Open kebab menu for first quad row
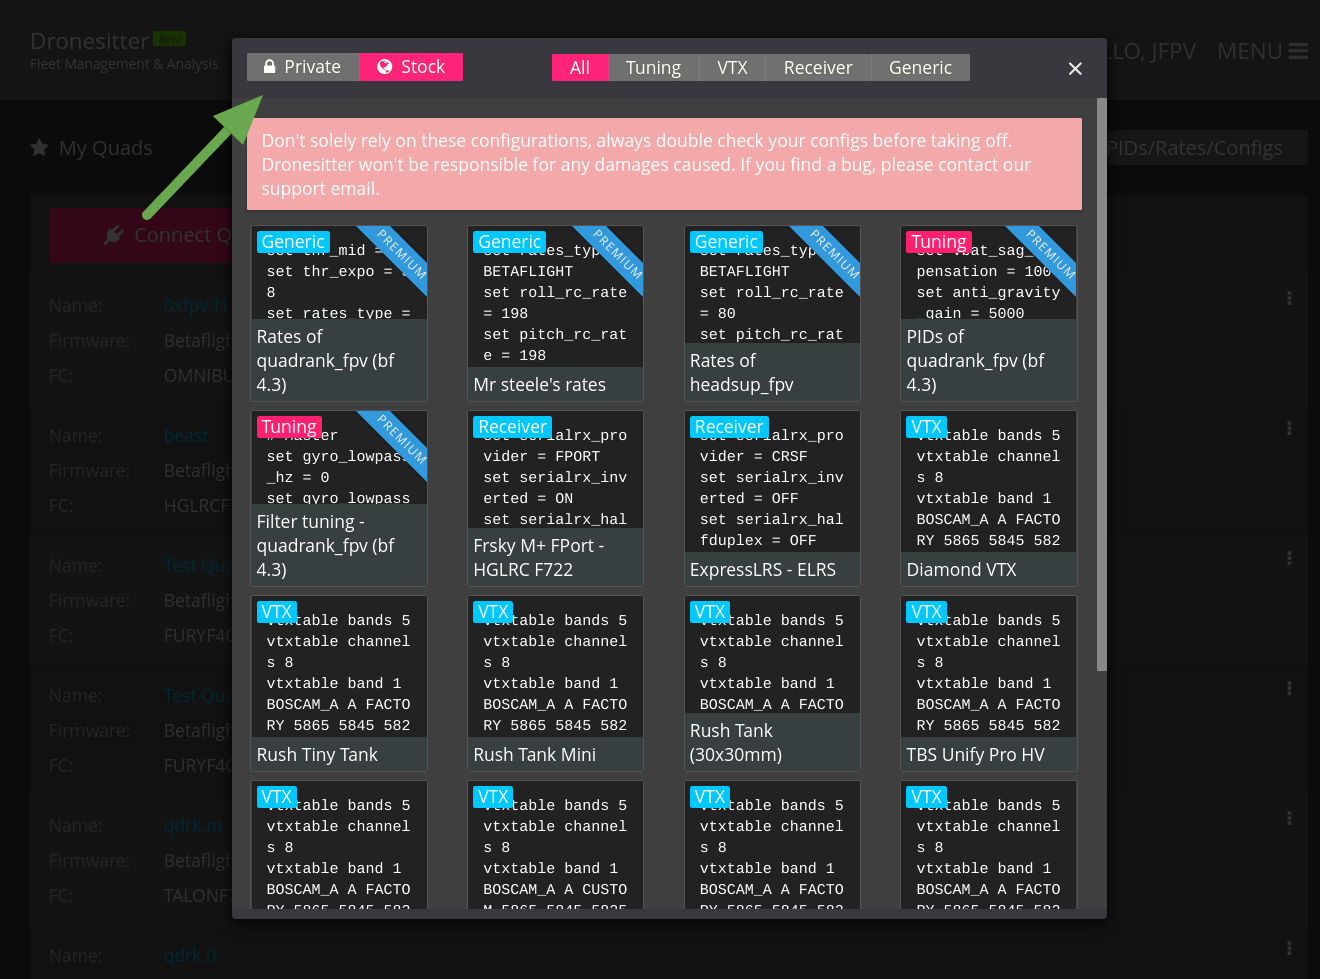Viewport: 1320px width, 979px height. coord(1289,298)
